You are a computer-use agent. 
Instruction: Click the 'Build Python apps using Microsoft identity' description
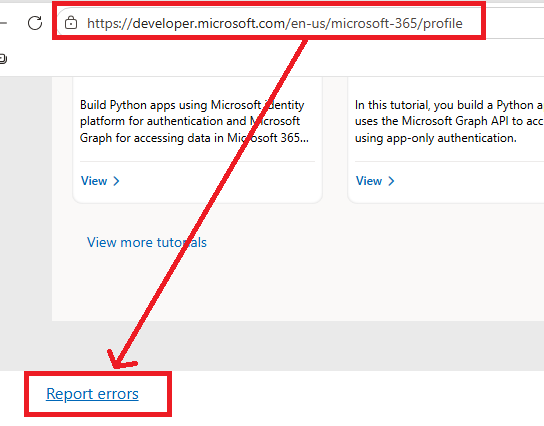click(x=194, y=121)
